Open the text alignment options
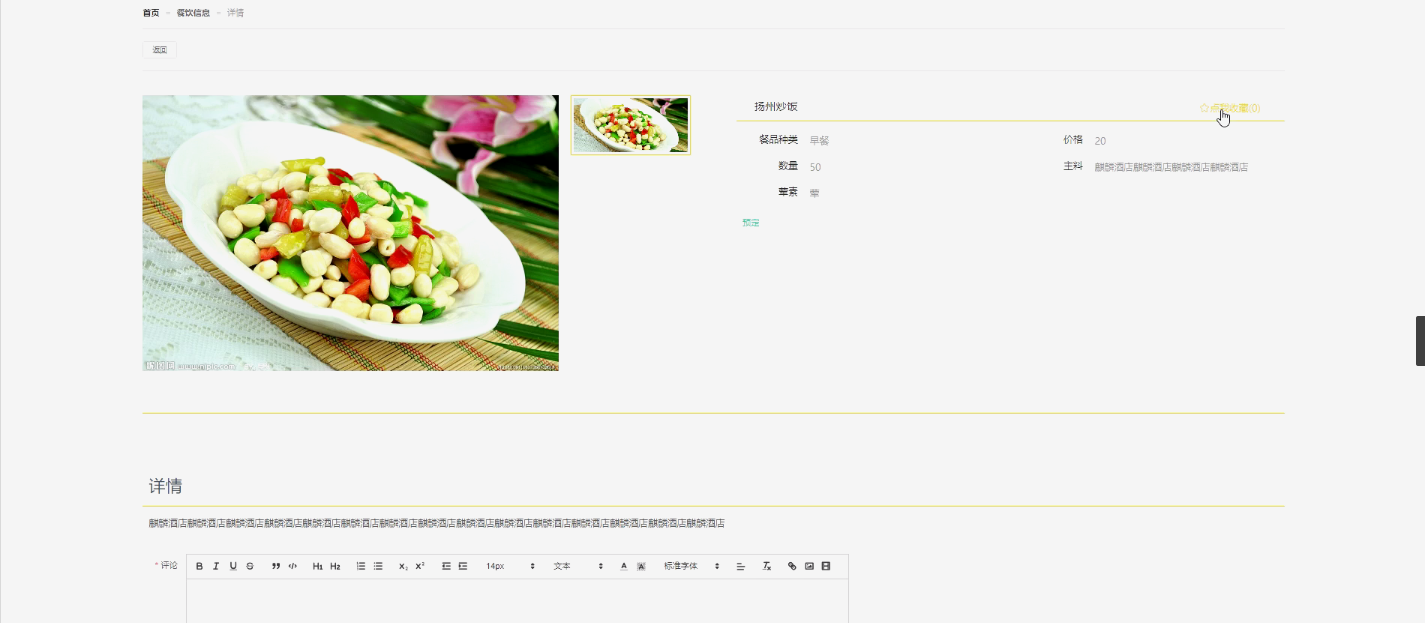Screen dimensions: 1425x623 741,566
